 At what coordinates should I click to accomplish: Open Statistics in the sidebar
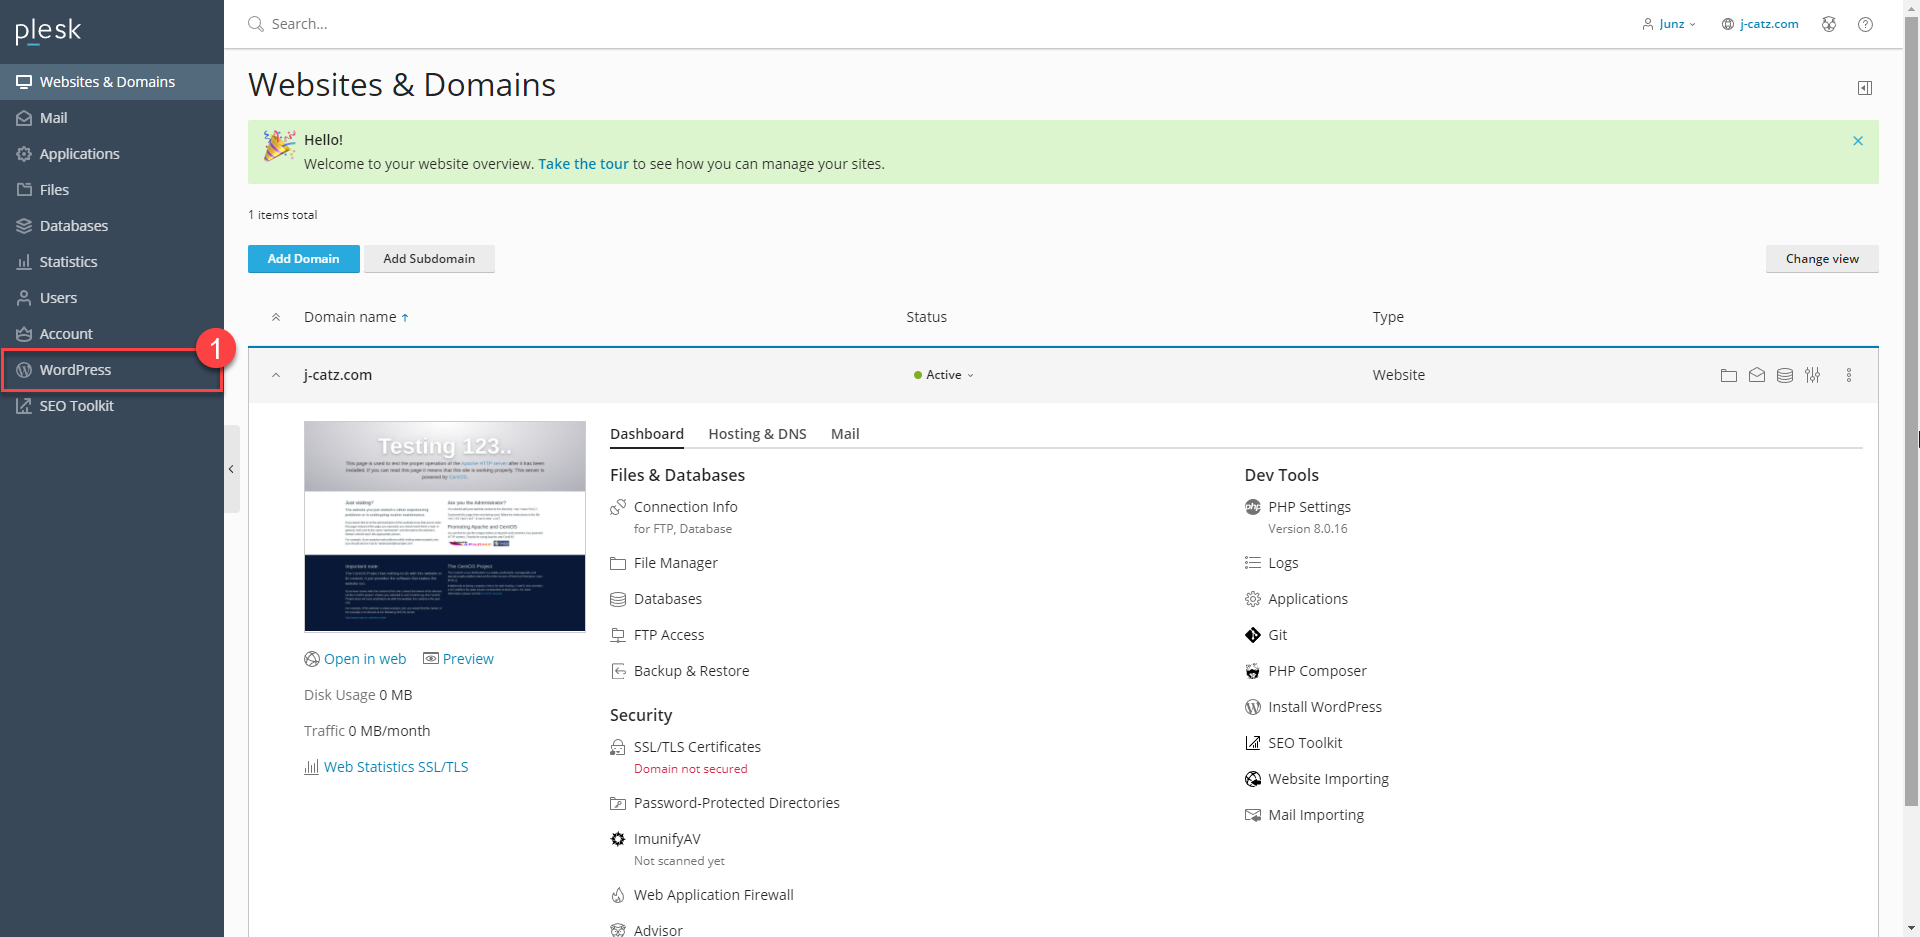112,262
